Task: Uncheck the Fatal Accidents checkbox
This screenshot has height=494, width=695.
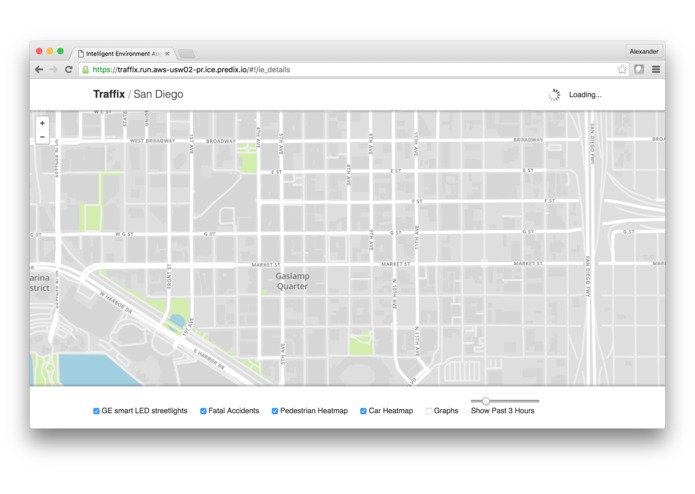Action: [x=203, y=411]
